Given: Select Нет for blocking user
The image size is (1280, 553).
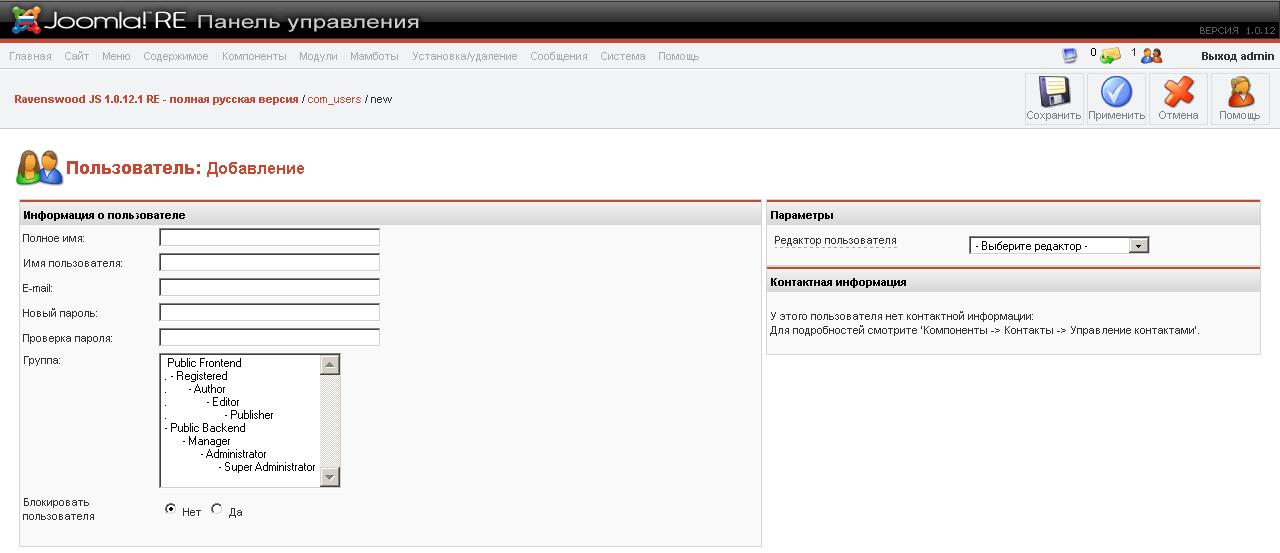Looking at the screenshot, I should 171,509.
